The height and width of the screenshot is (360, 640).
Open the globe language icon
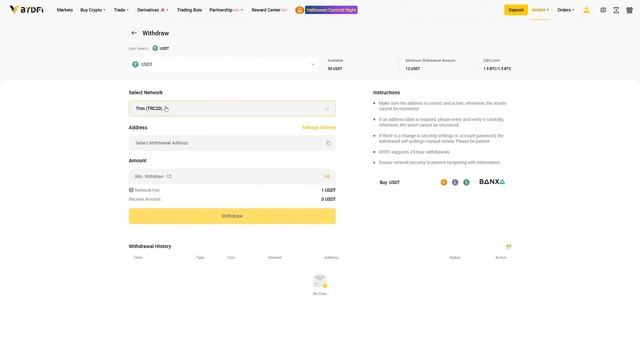603,10
